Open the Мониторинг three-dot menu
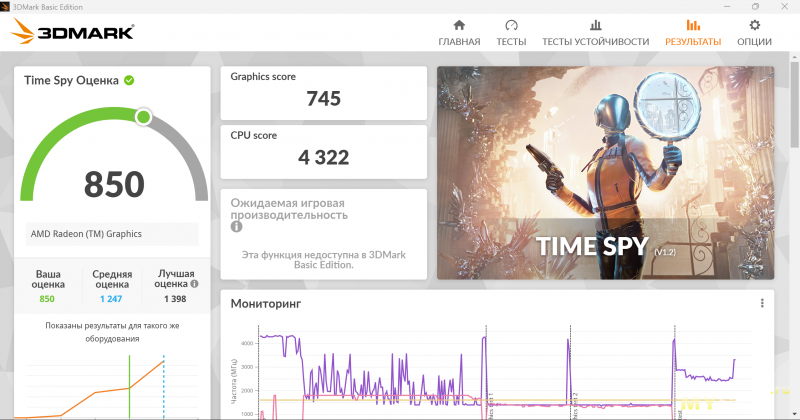Viewport: 800px width, 420px height. tap(762, 303)
